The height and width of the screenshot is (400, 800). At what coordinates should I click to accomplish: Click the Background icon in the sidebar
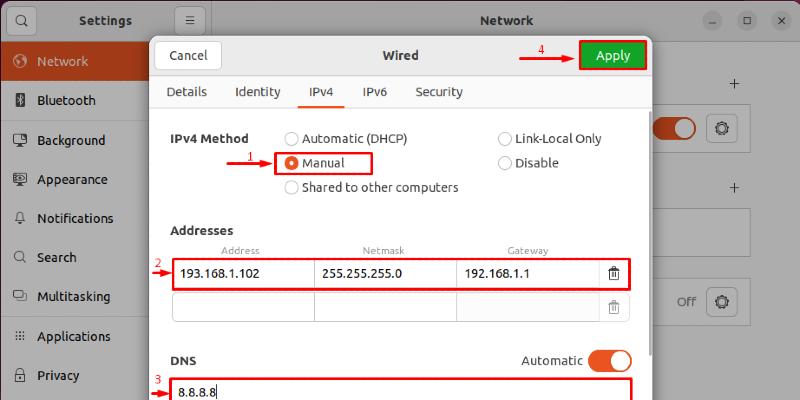pyautogui.click(x=20, y=140)
